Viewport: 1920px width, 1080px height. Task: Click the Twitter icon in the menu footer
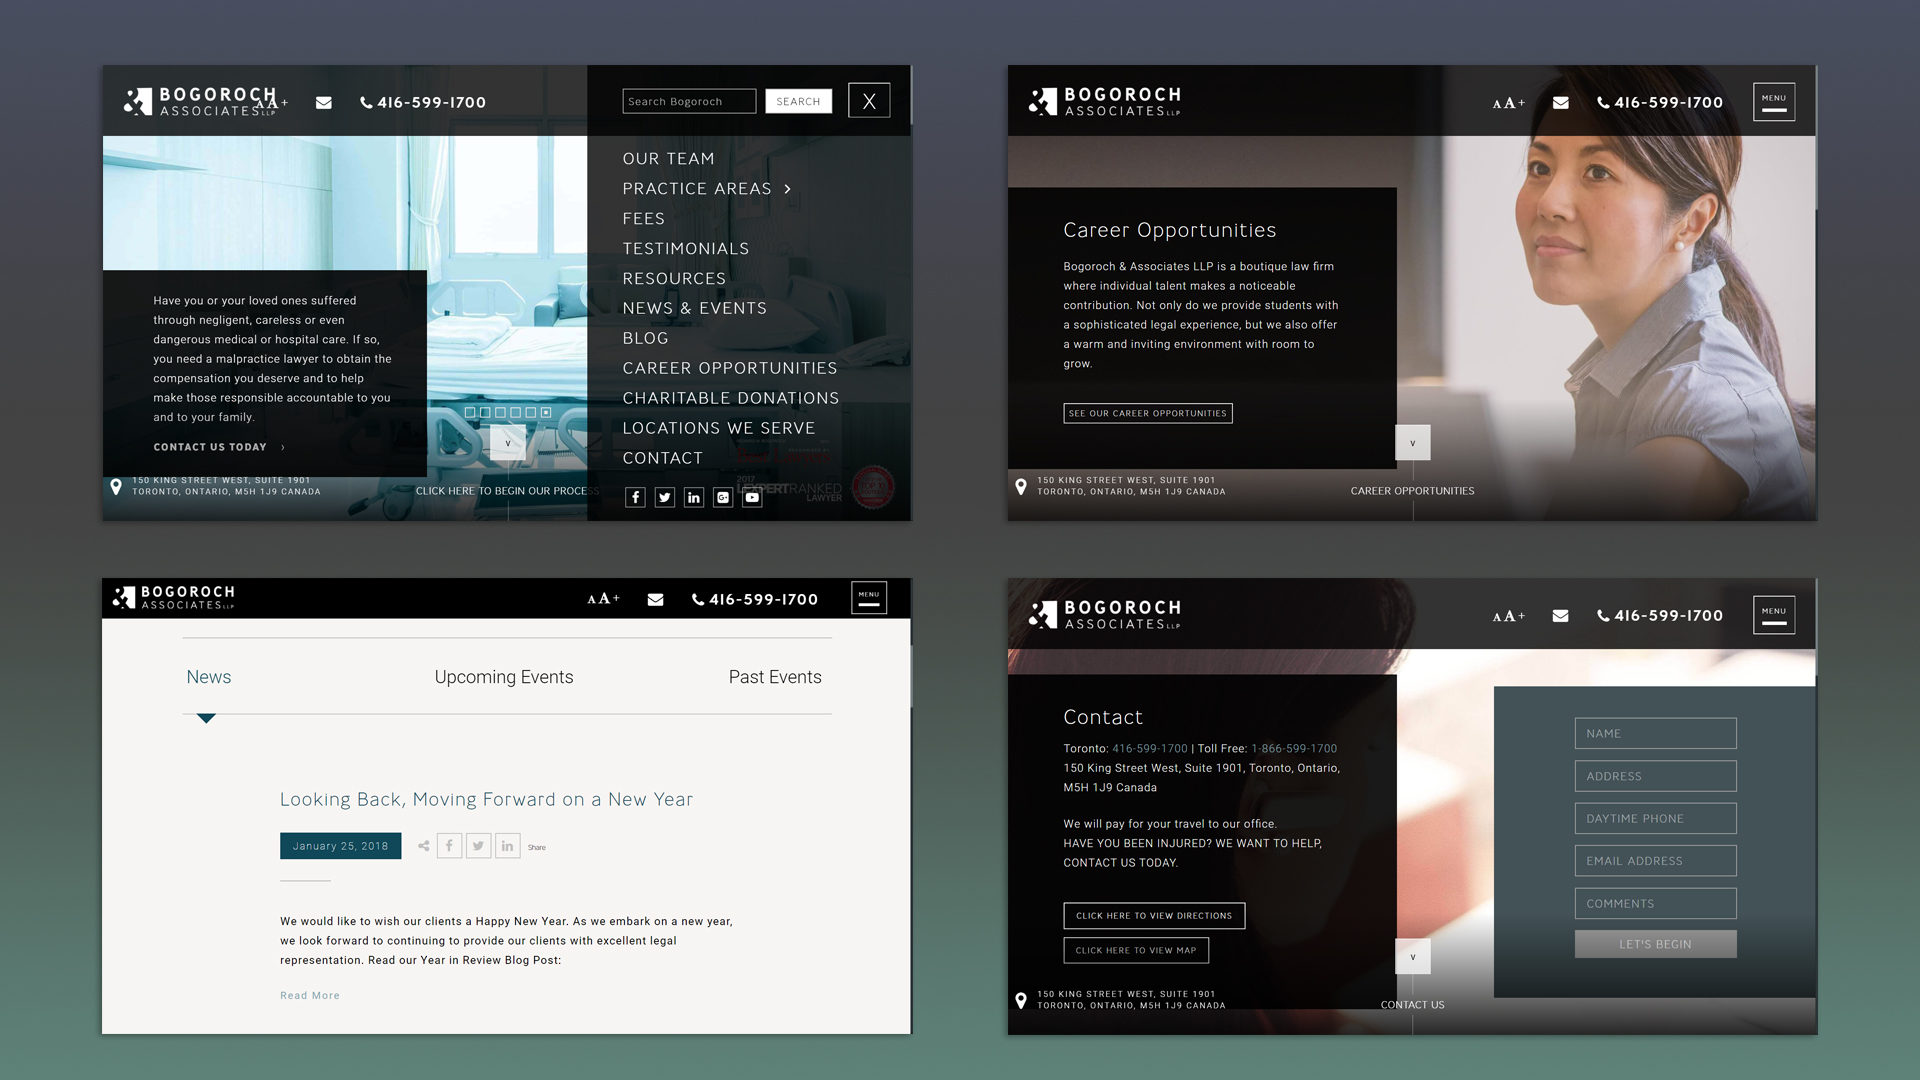pos(664,497)
